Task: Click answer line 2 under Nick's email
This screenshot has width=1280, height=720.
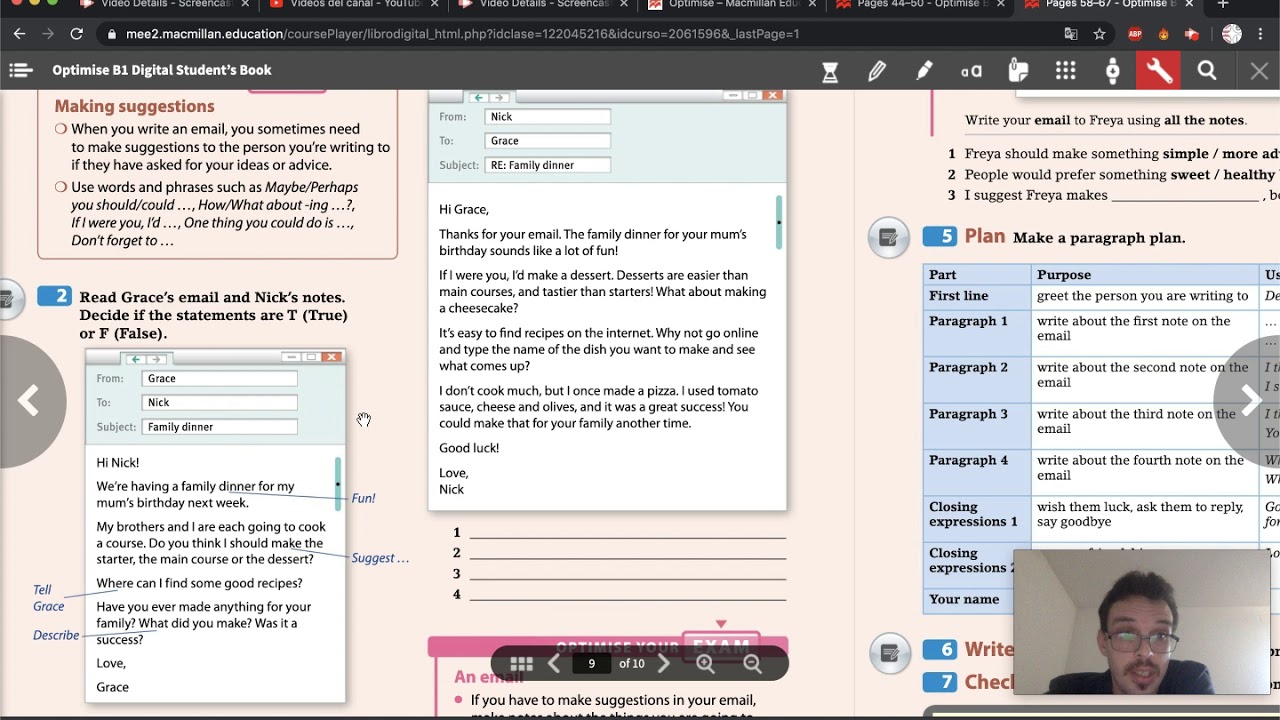Action: click(627, 553)
